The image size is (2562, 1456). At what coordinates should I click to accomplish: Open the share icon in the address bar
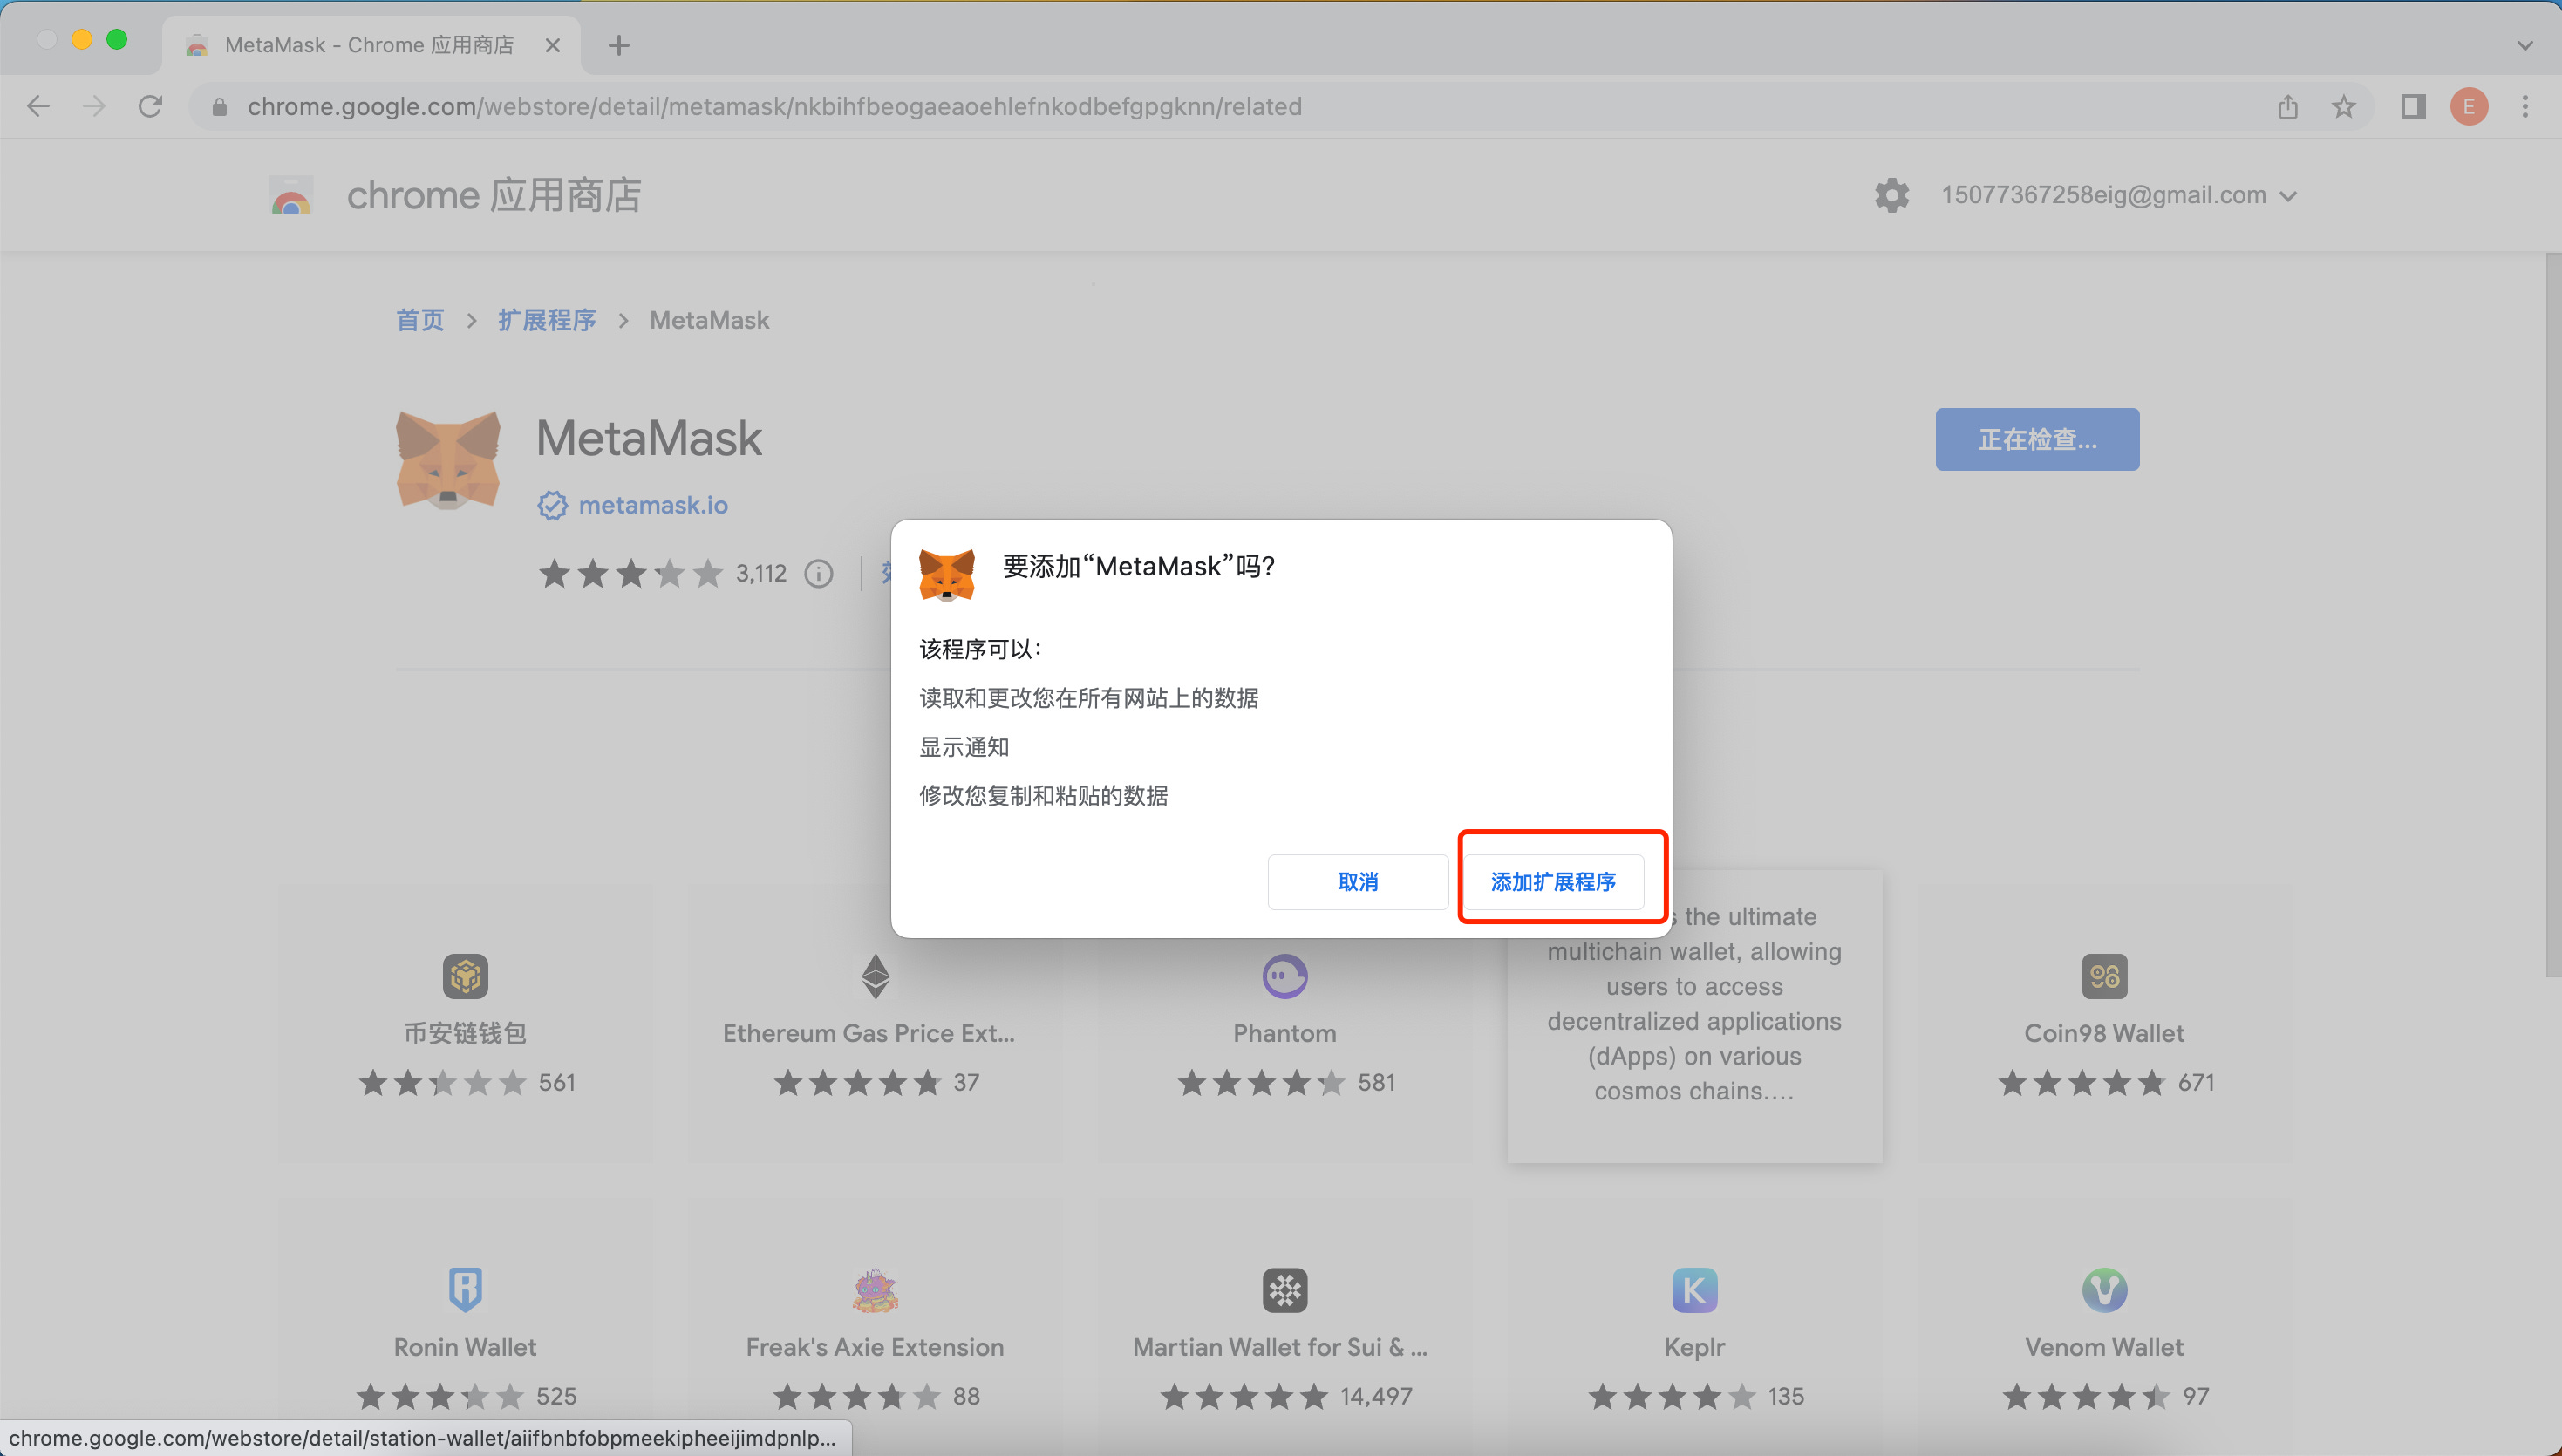[2287, 106]
